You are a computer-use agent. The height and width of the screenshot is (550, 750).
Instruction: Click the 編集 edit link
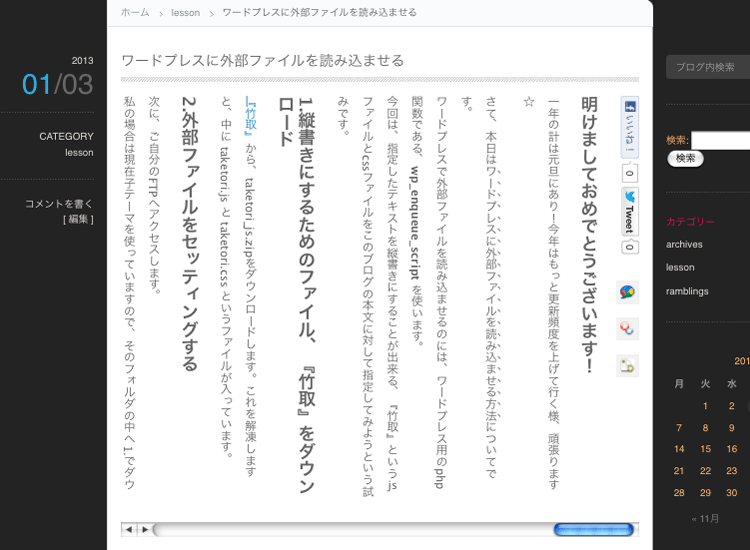click(x=78, y=219)
